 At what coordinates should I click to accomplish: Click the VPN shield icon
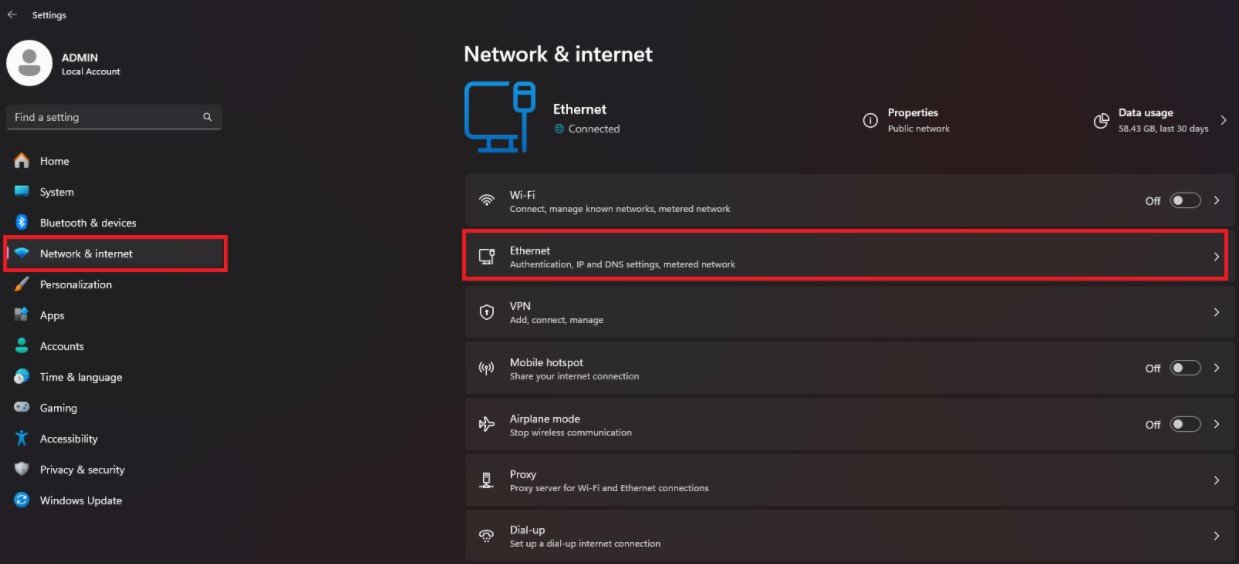pyautogui.click(x=487, y=312)
